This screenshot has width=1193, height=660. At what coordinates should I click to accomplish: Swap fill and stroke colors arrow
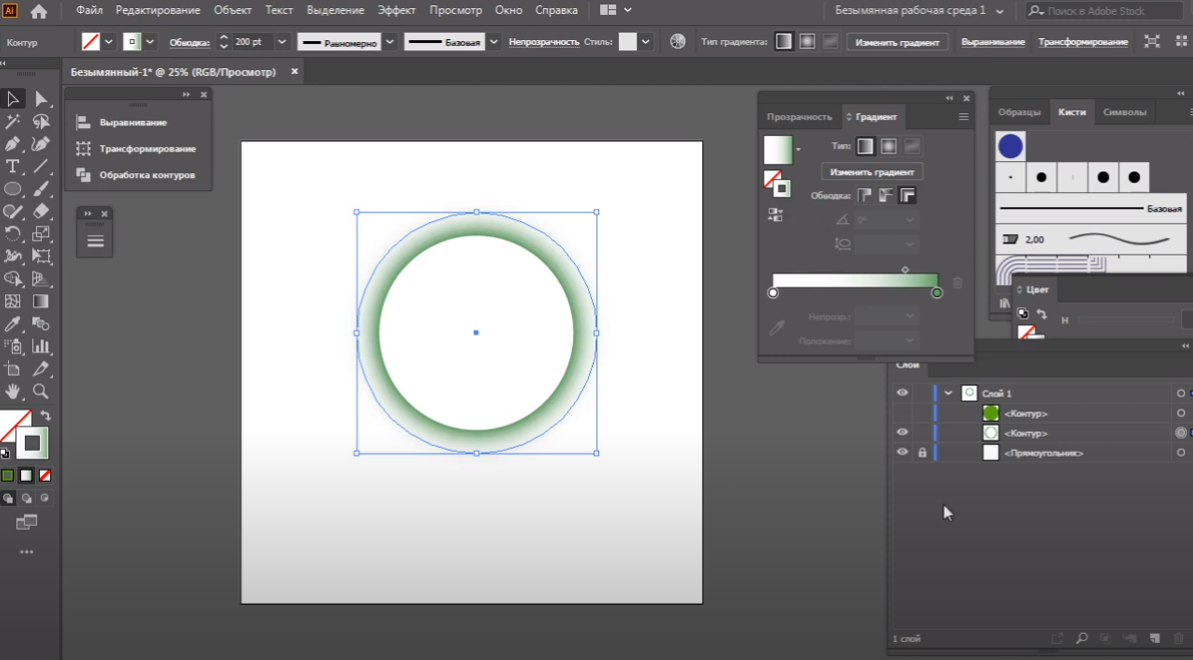pos(45,416)
